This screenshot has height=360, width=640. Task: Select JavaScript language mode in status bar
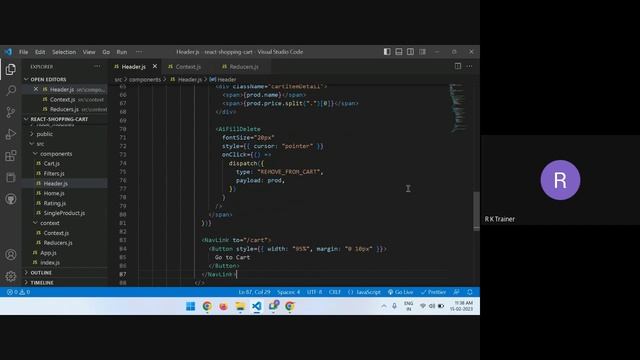point(364,292)
